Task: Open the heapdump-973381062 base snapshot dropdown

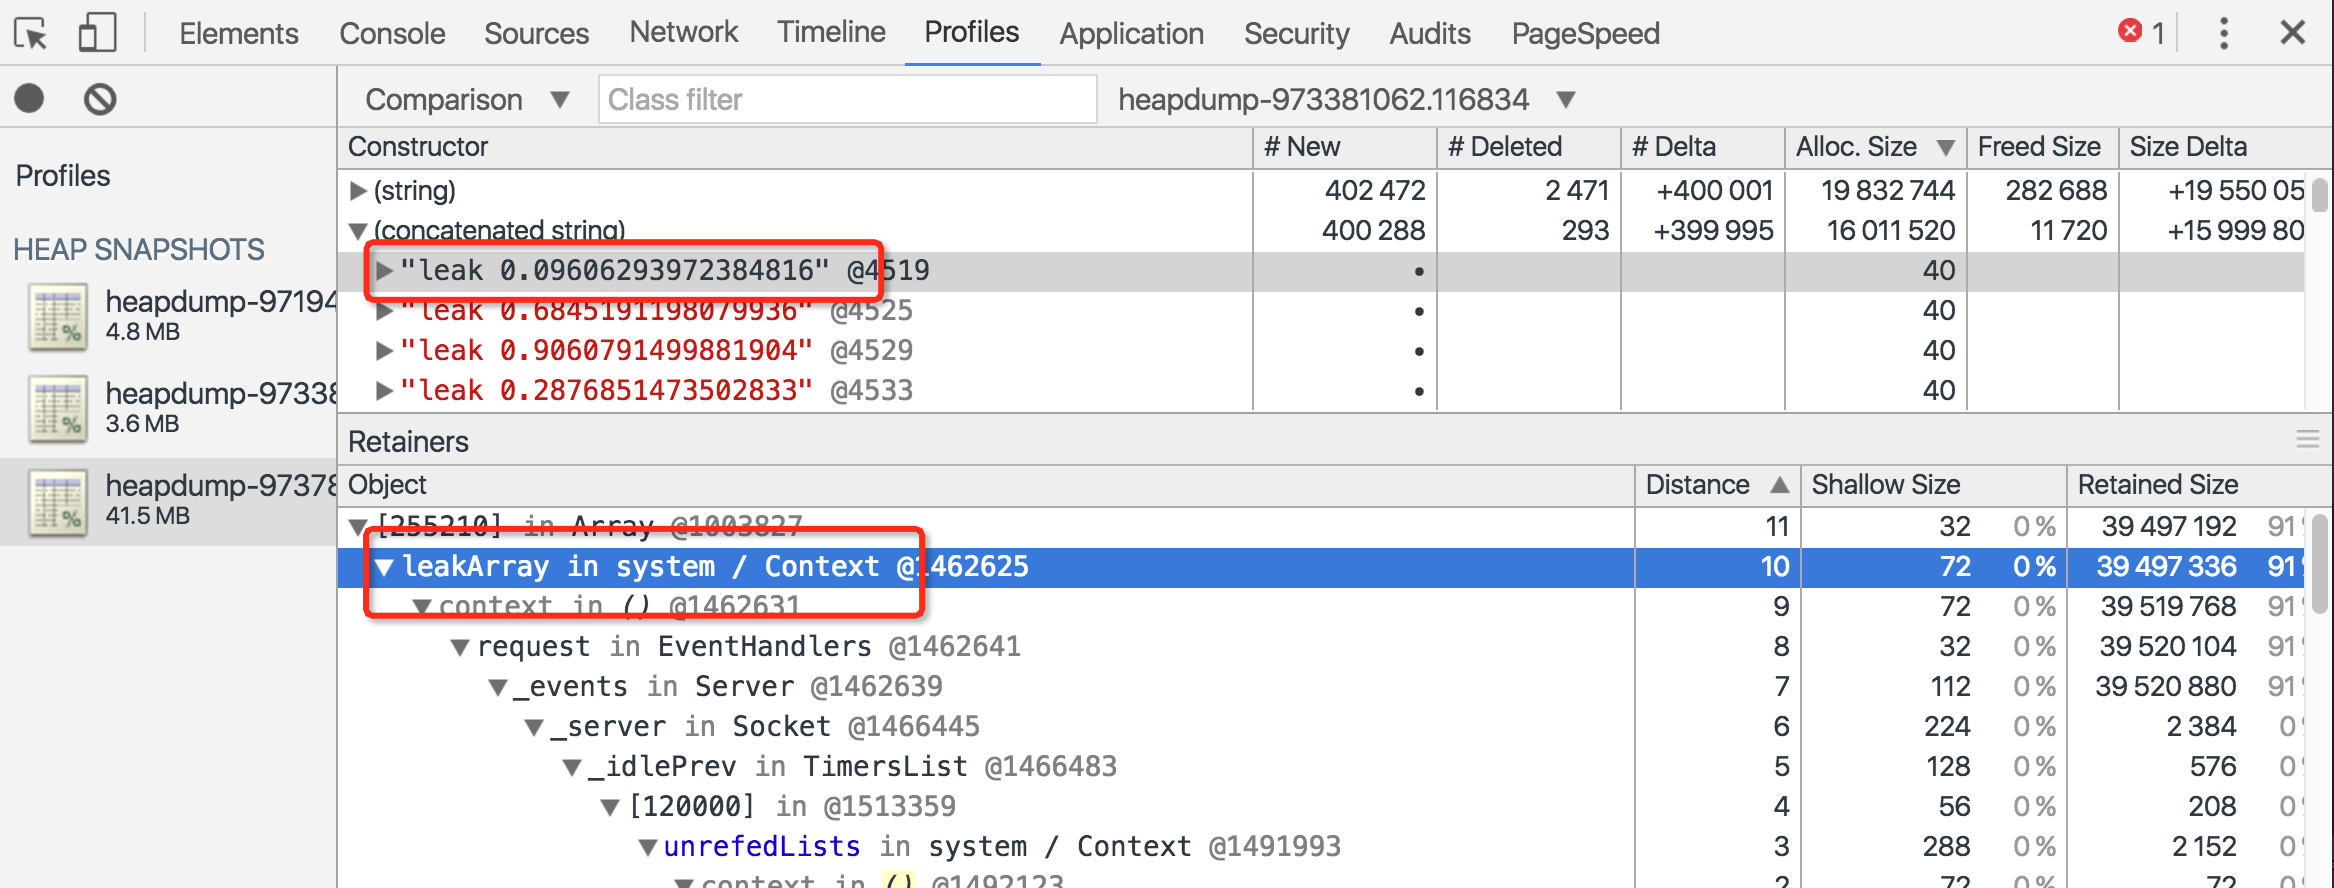Action: tap(1346, 99)
